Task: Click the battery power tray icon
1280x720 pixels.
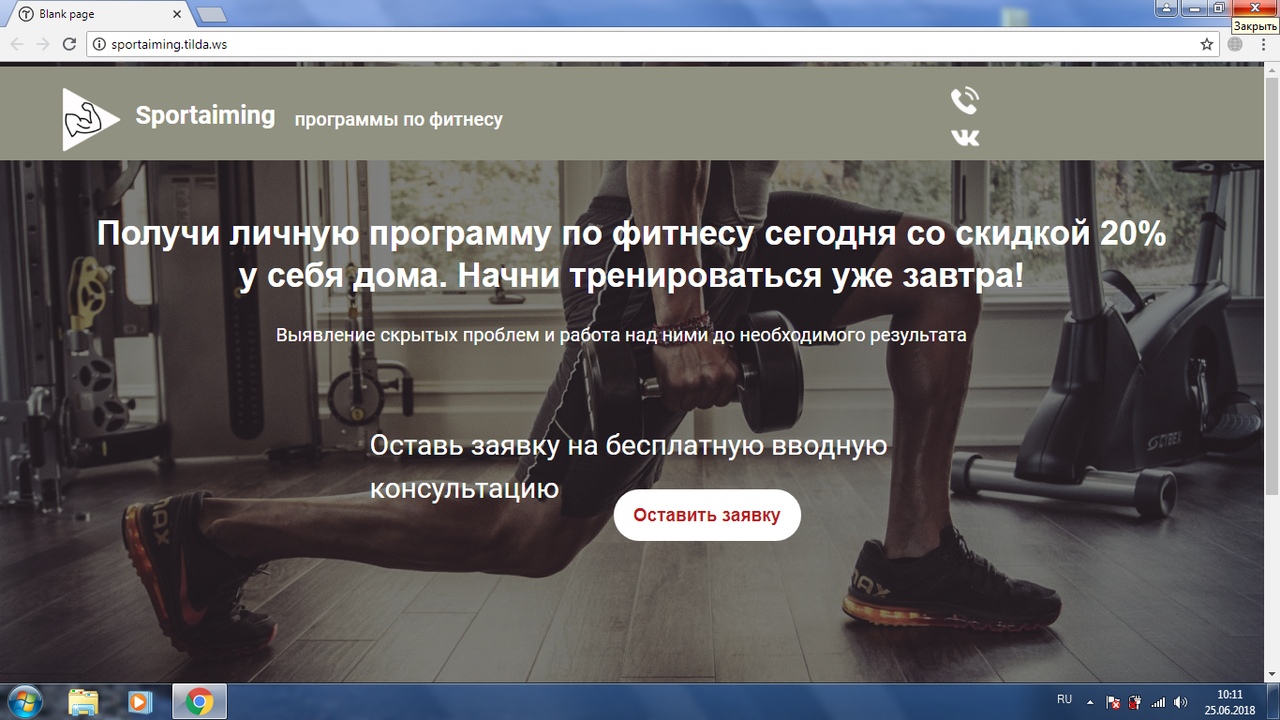Action: click(x=1135, y=702)
